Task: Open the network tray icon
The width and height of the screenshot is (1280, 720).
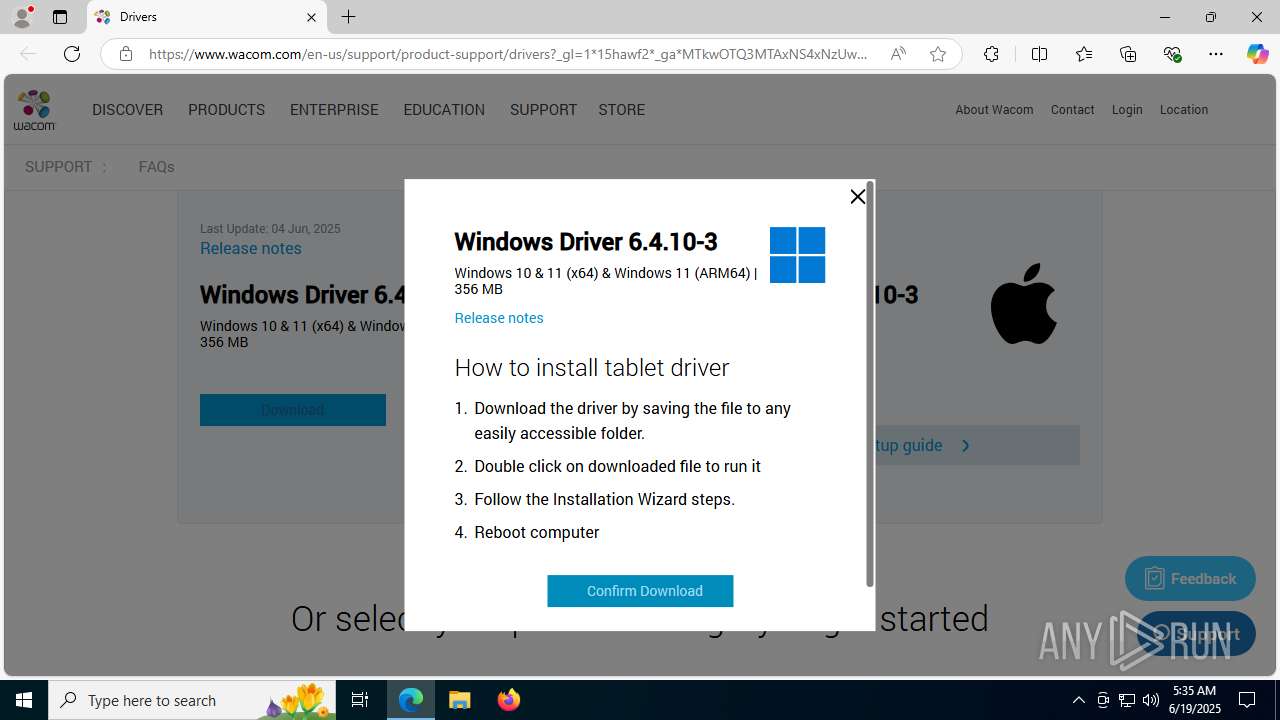Action: [1127, 700]
